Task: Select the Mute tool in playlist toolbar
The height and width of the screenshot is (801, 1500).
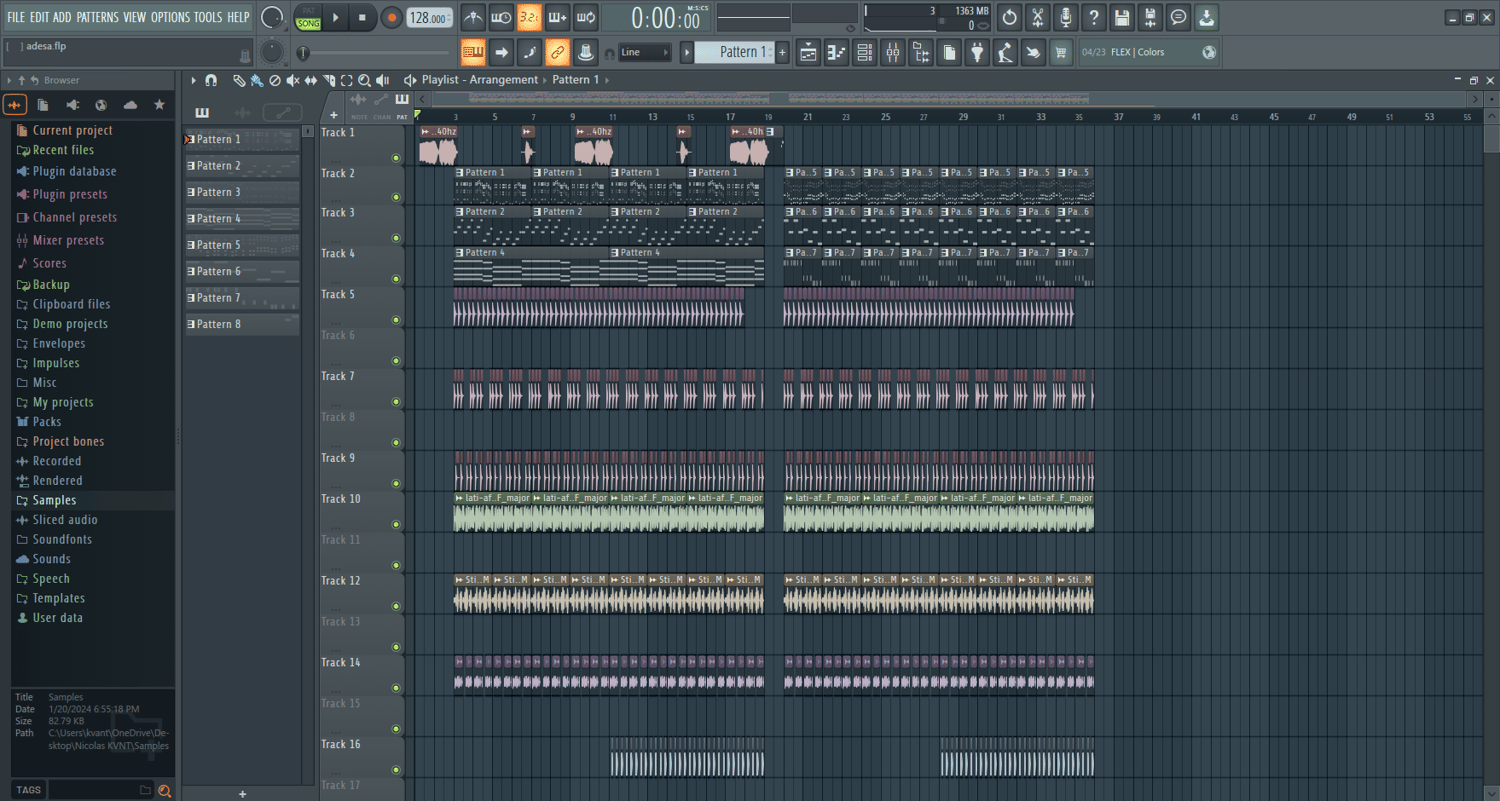Action: [x=293, y=80]
